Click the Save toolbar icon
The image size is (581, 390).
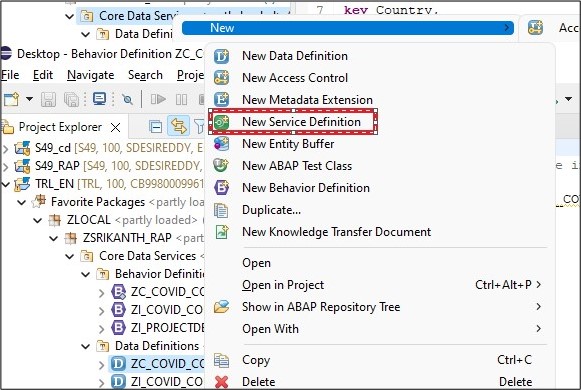[48, 99]
